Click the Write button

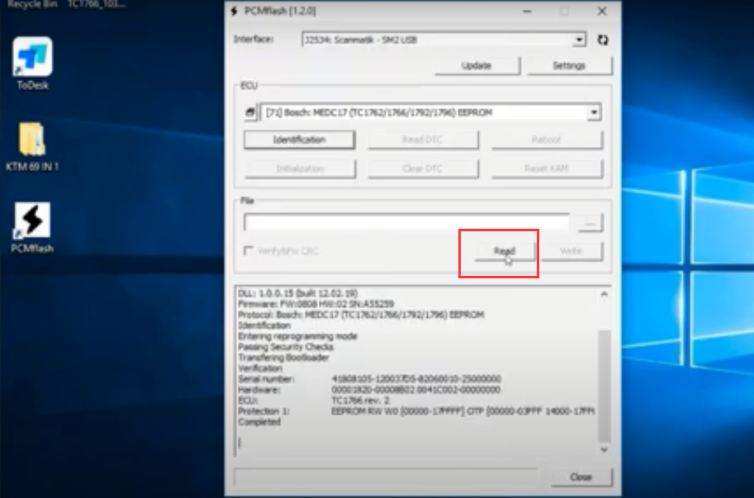[x=572, y=251]
